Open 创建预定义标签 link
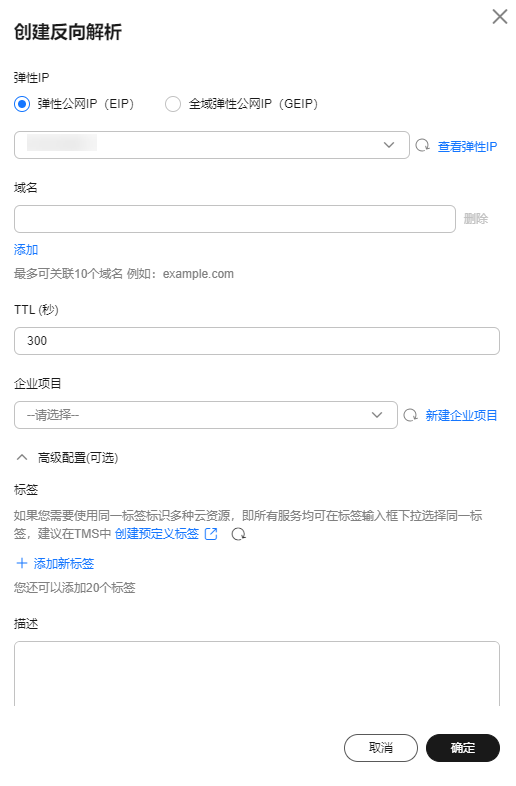This screenshot has height=786, width=516. click(x=157, y=534)
